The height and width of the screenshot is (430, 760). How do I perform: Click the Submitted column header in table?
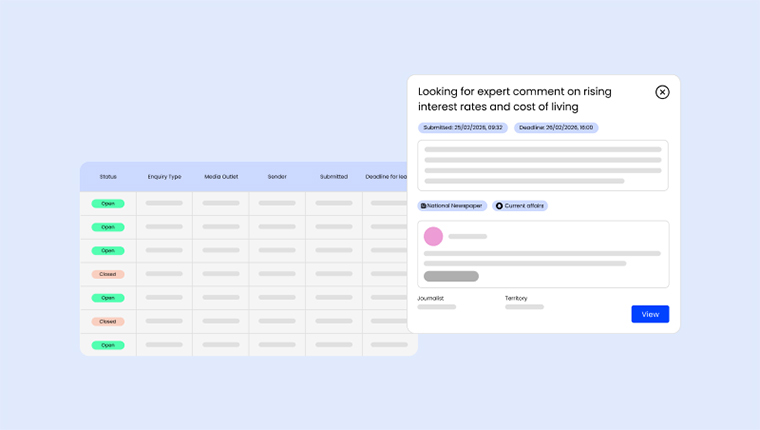334,177
